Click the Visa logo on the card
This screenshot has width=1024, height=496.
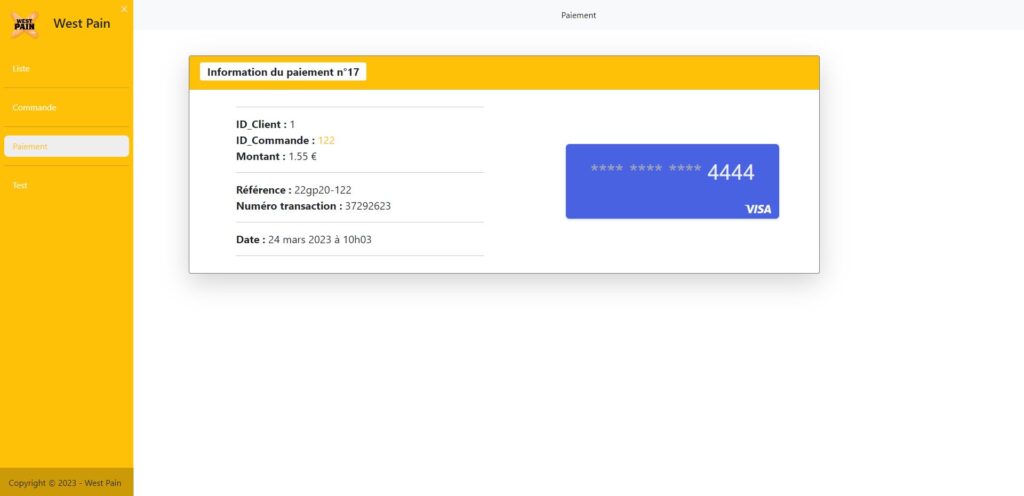(x=758, y=209)
